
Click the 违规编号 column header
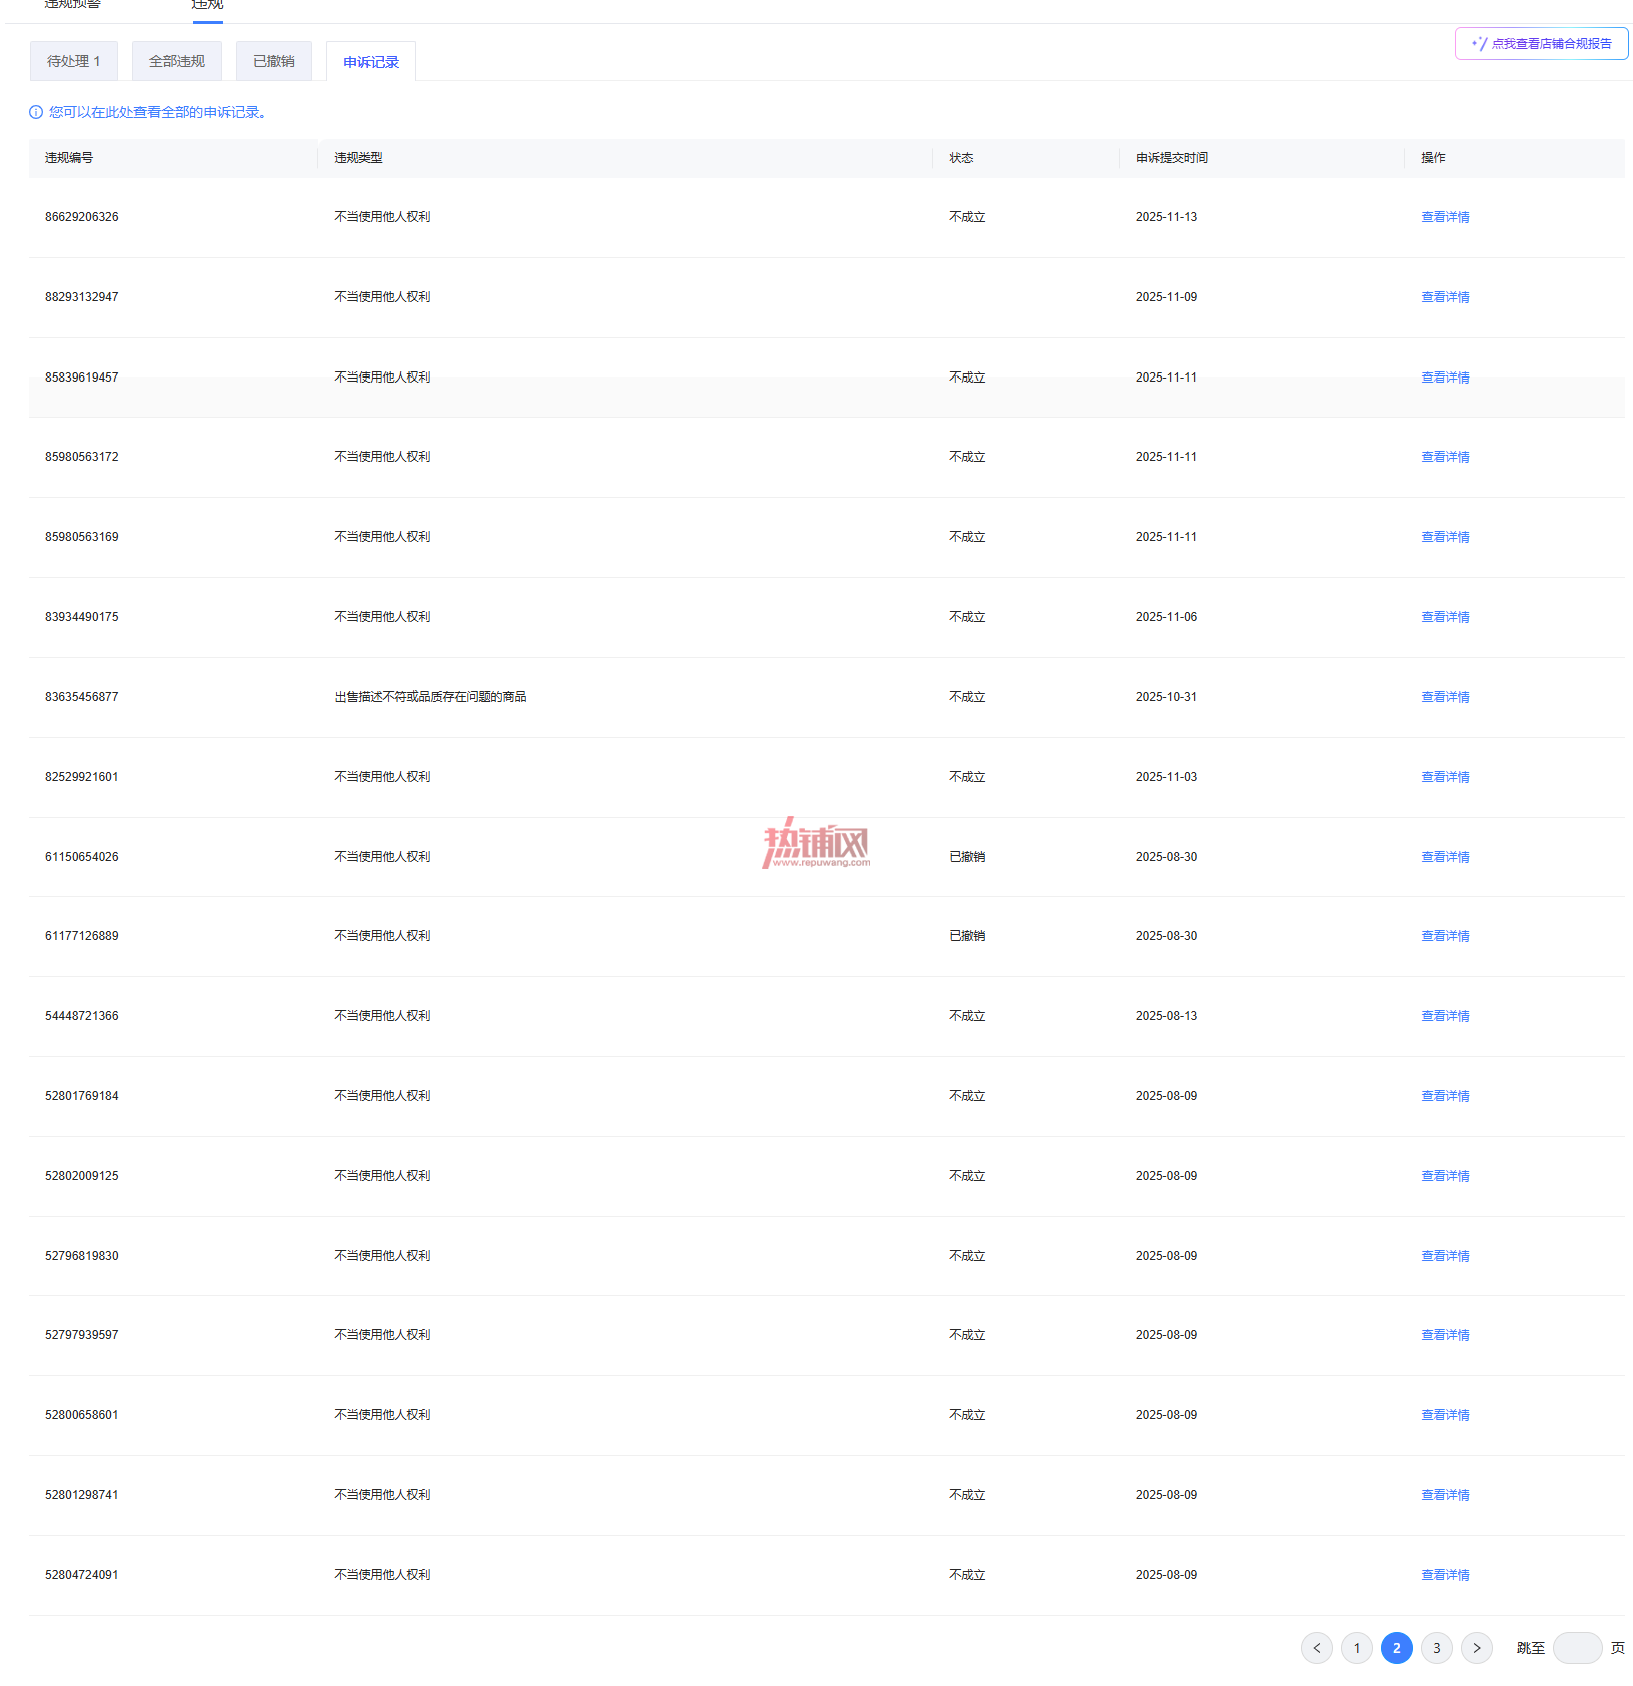[x=69, y=158]
